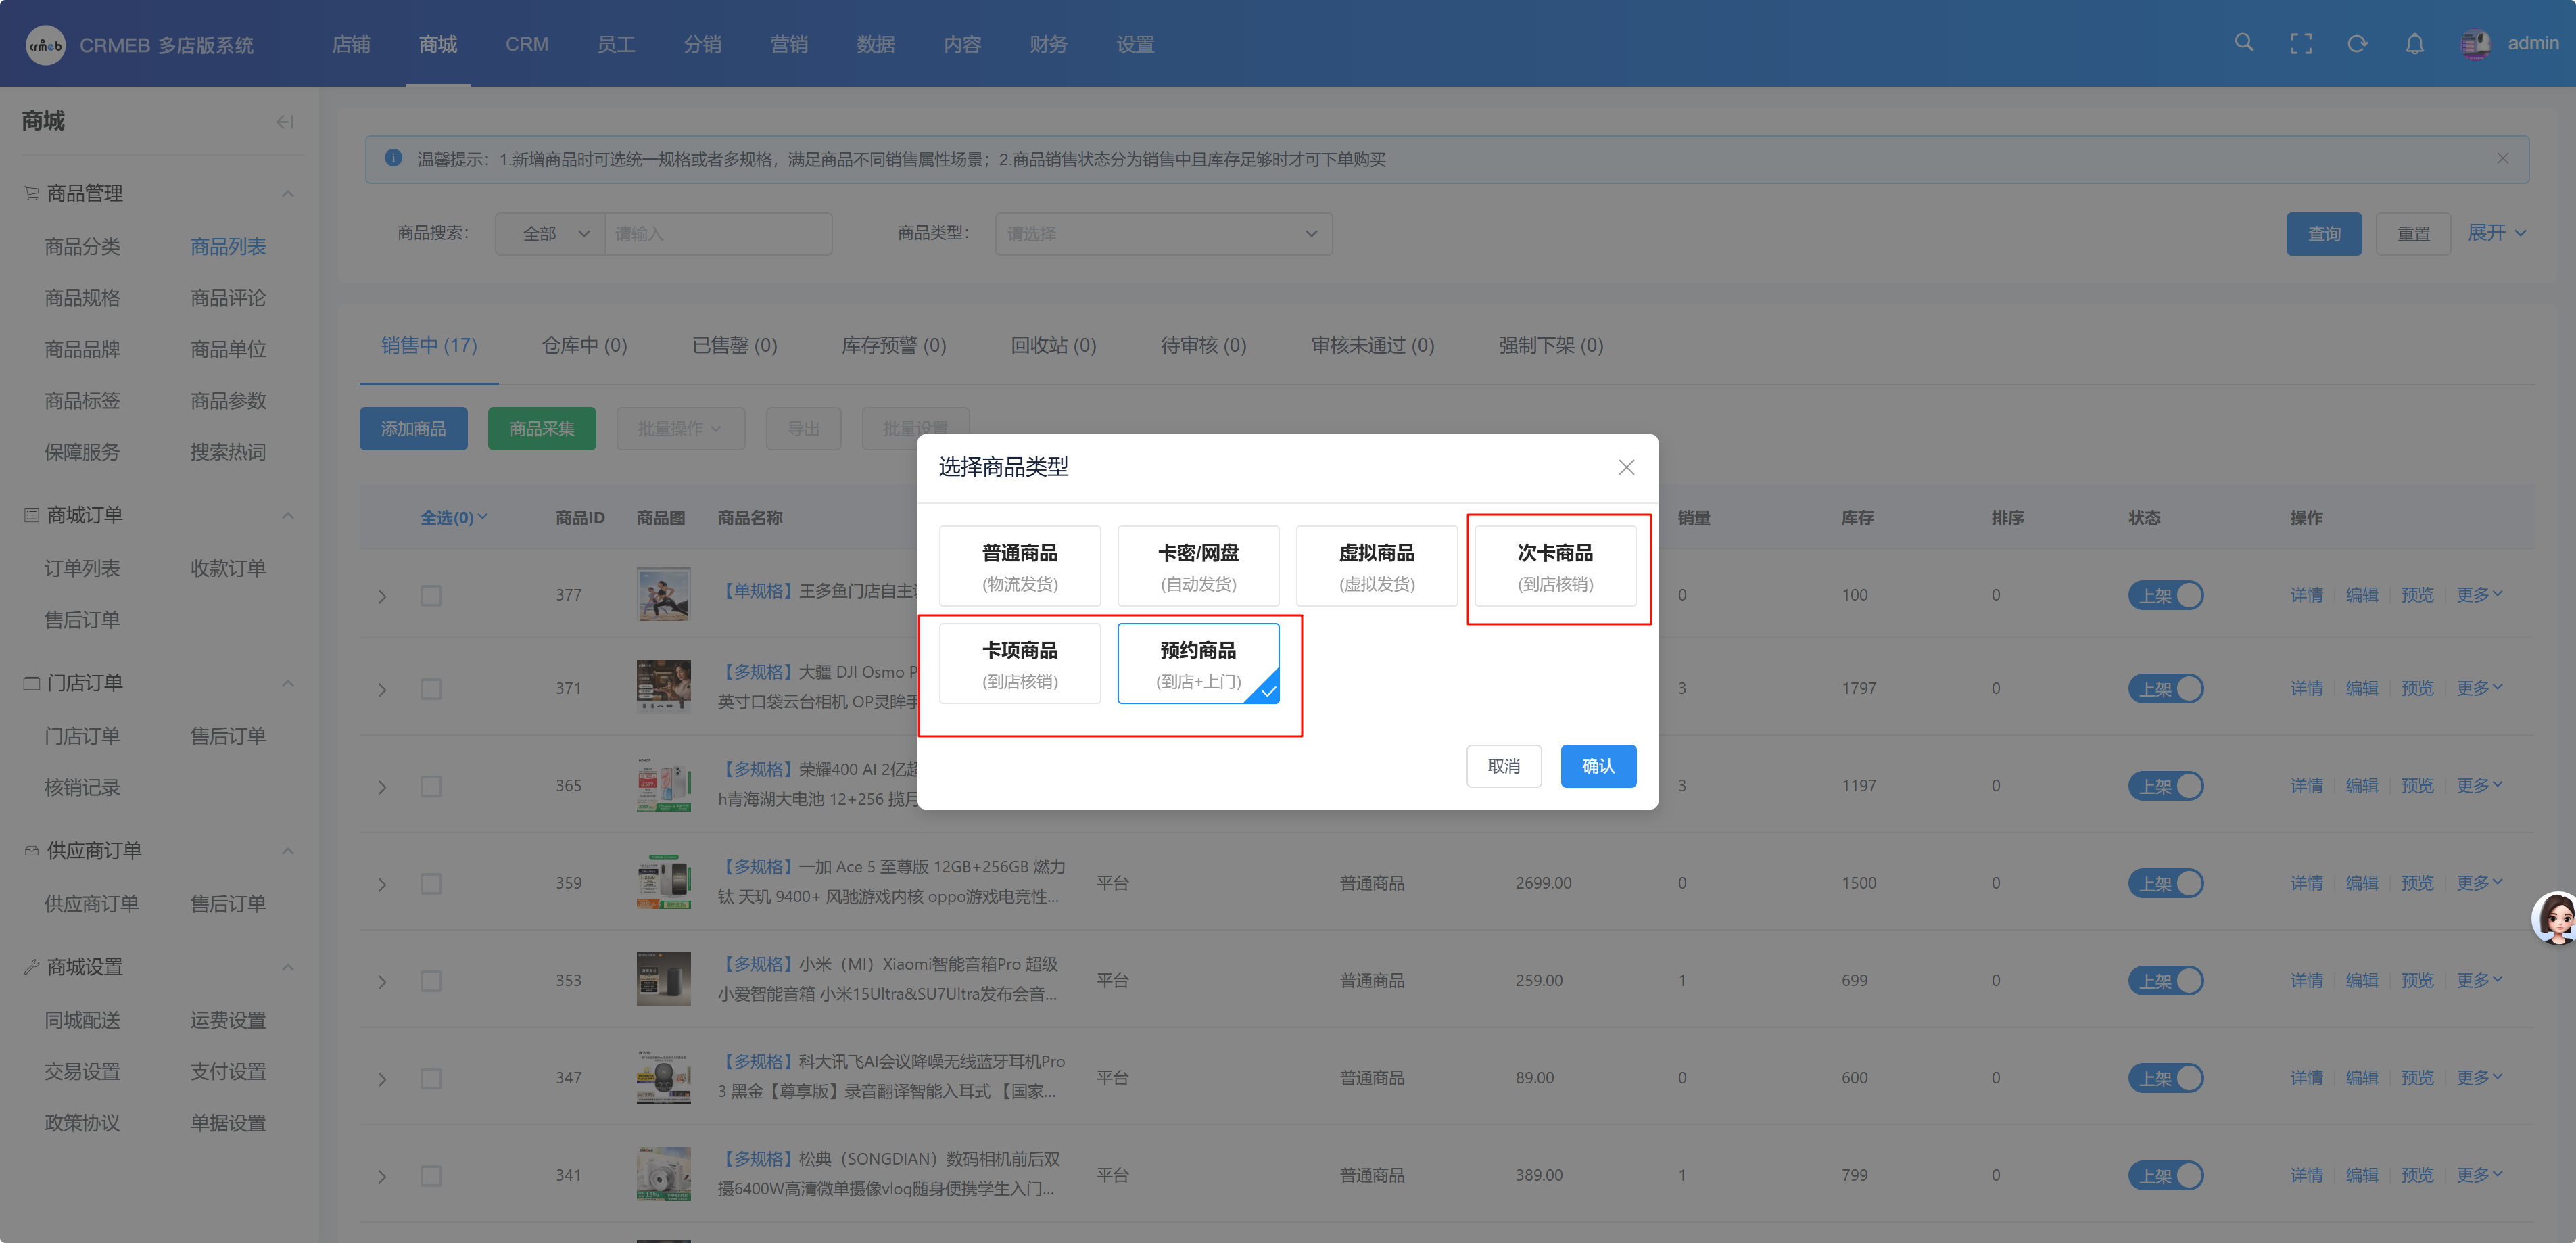This screenshot has height=1243, width=2576.
Task: Switch to 回收站 (0) tab
Action: pos(1053,345)
